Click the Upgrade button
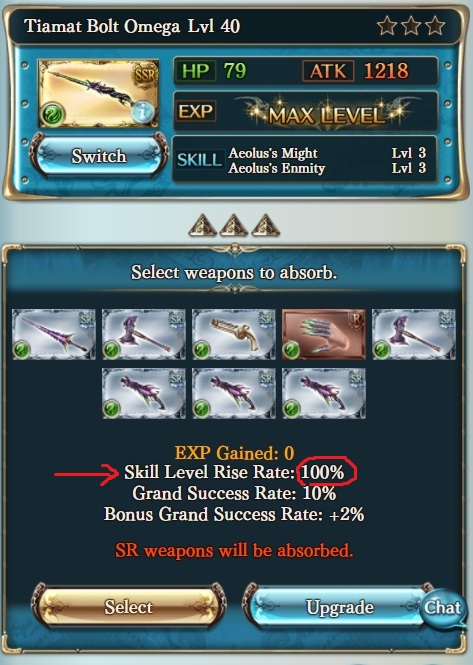This screenshot has height=665, width=473. tap(335, 607)
